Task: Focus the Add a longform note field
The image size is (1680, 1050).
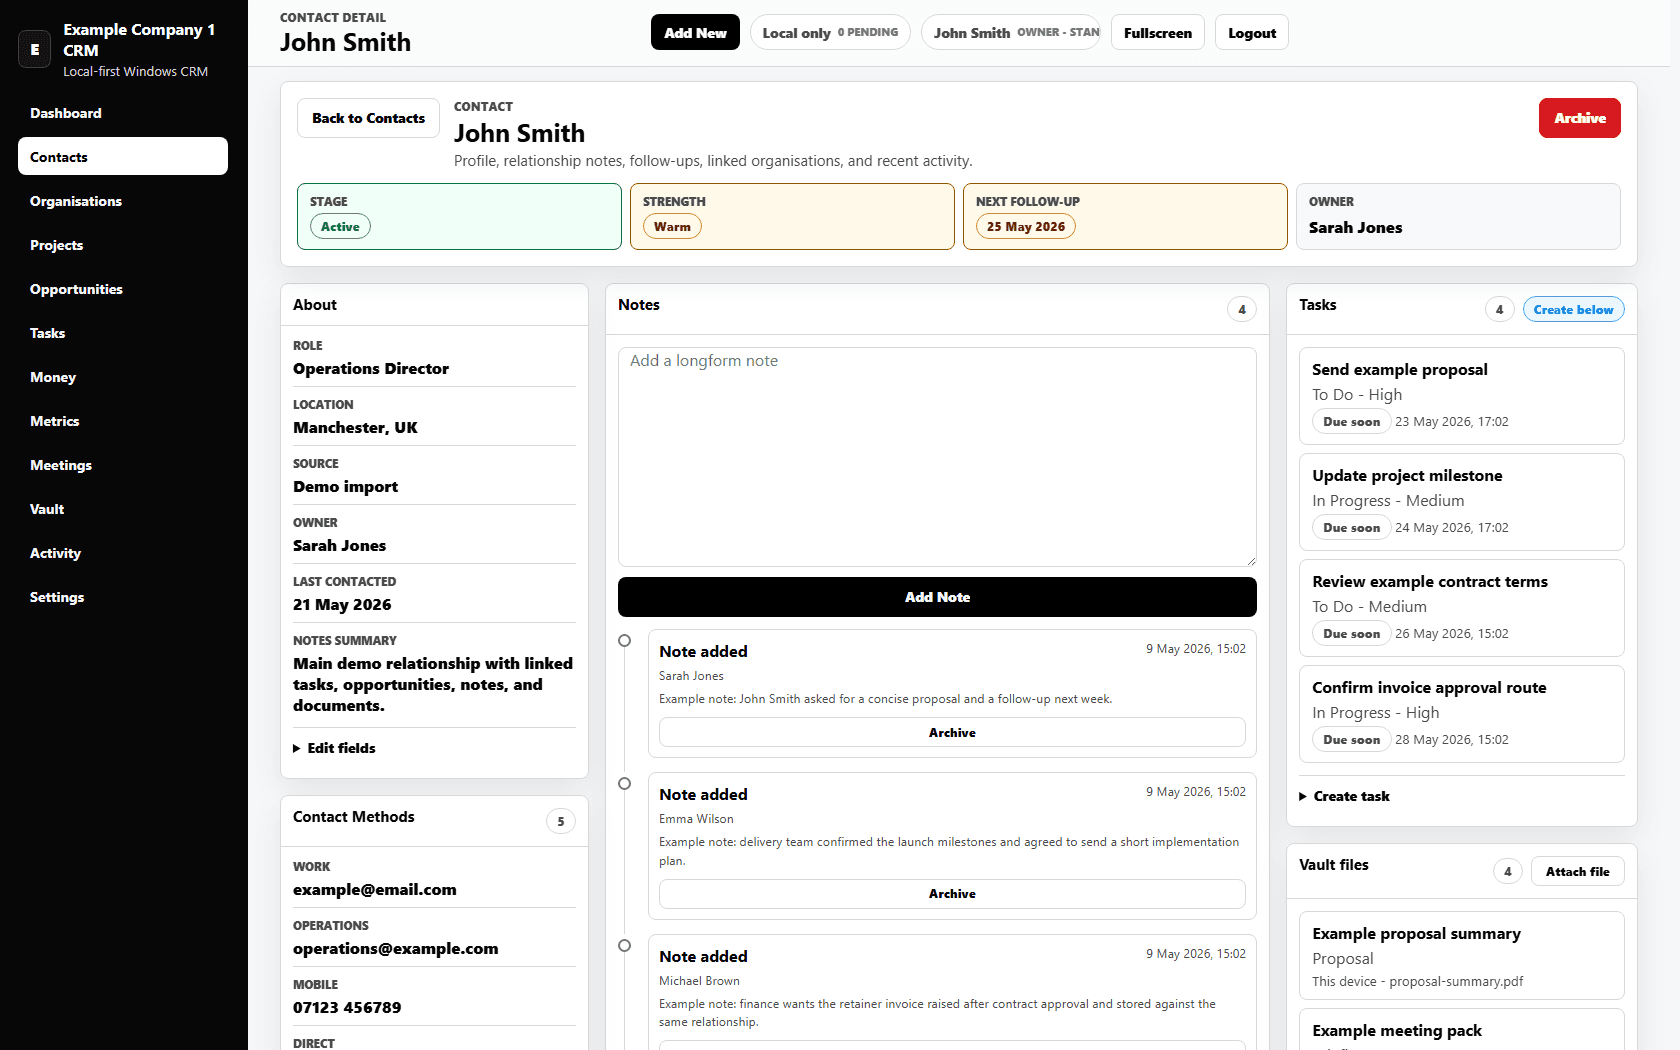Action: tap(937, 457)
